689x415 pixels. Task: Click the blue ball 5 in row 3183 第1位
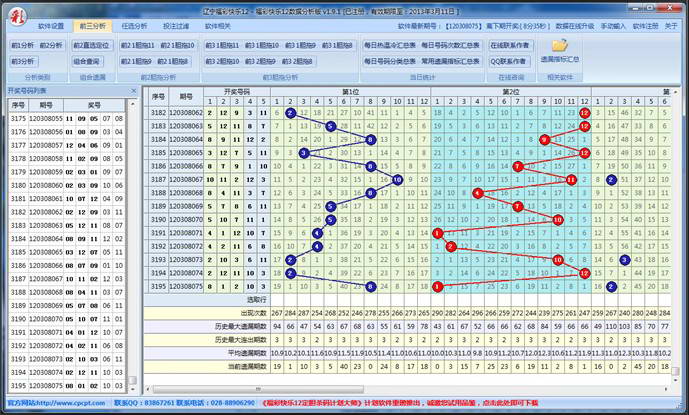330,127
